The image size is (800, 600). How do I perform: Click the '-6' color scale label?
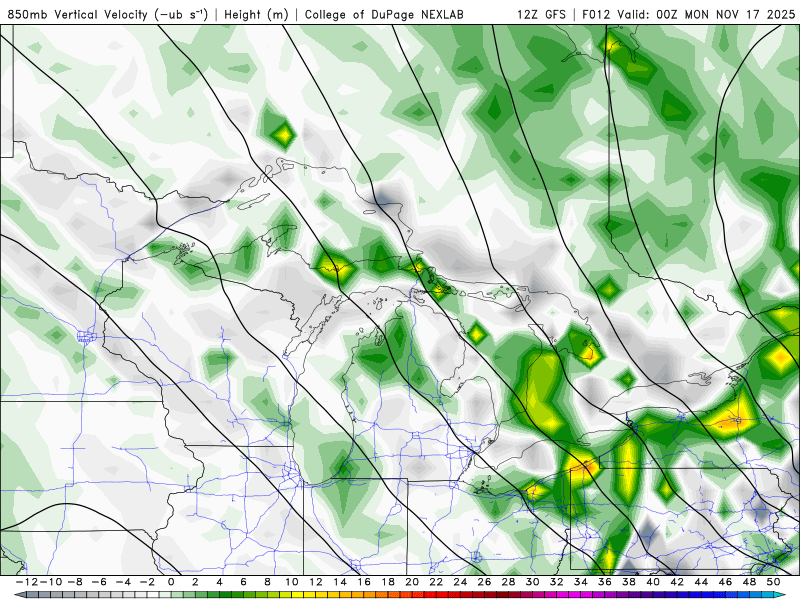tap(99, 582)
